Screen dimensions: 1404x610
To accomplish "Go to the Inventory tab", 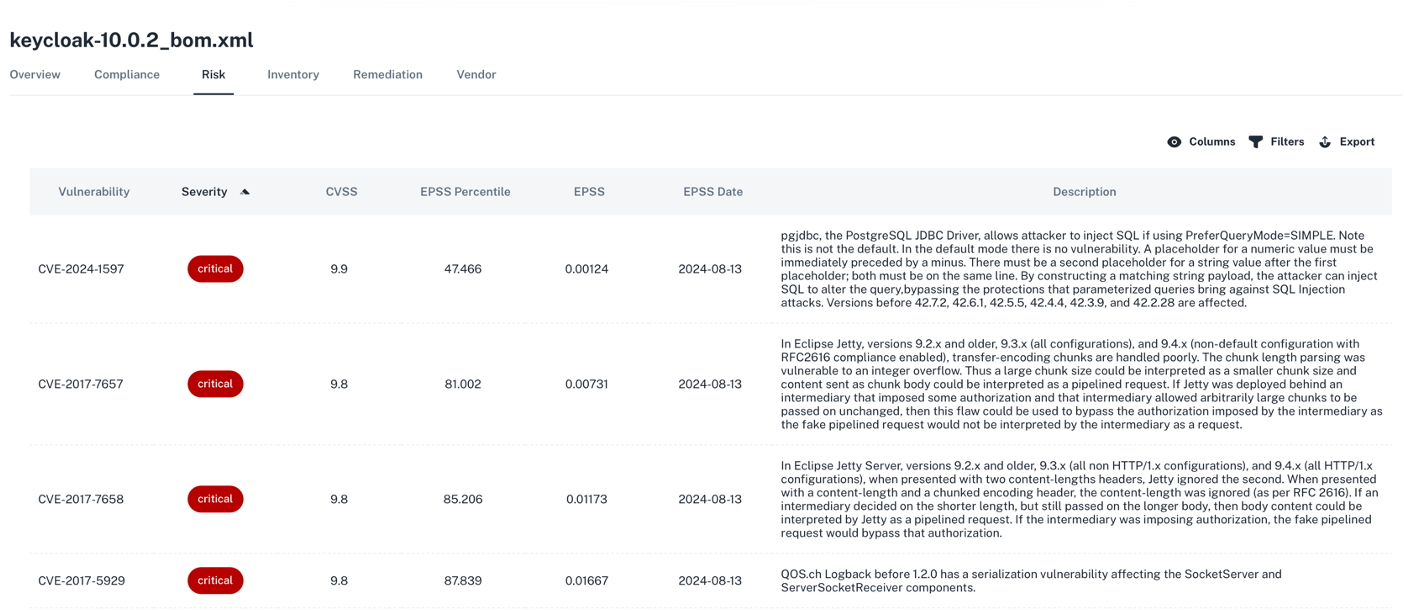I will coord(293,75).
